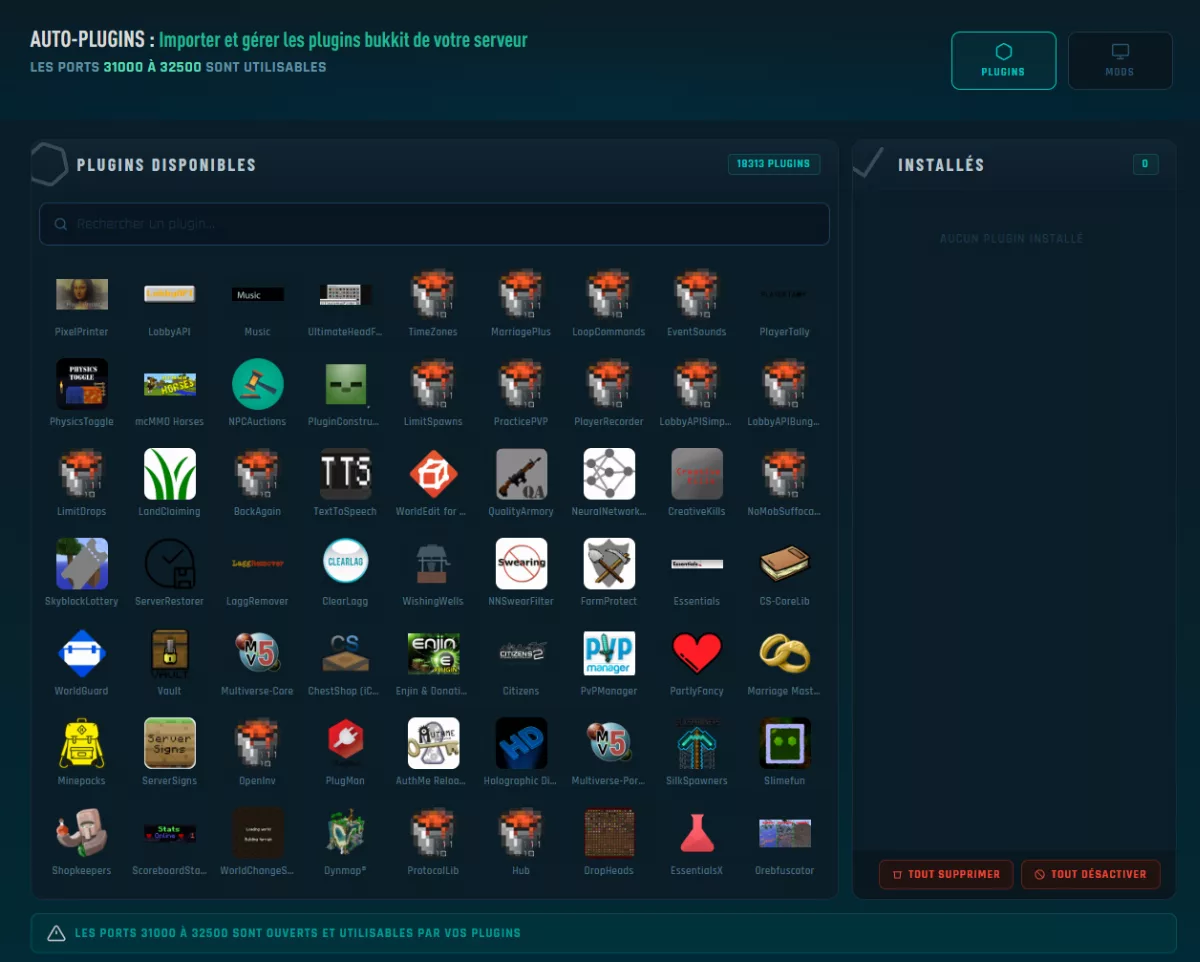Click the EventSounds plugin label
This screenshot has width=1200, height=962.
[x=697, y=332]
